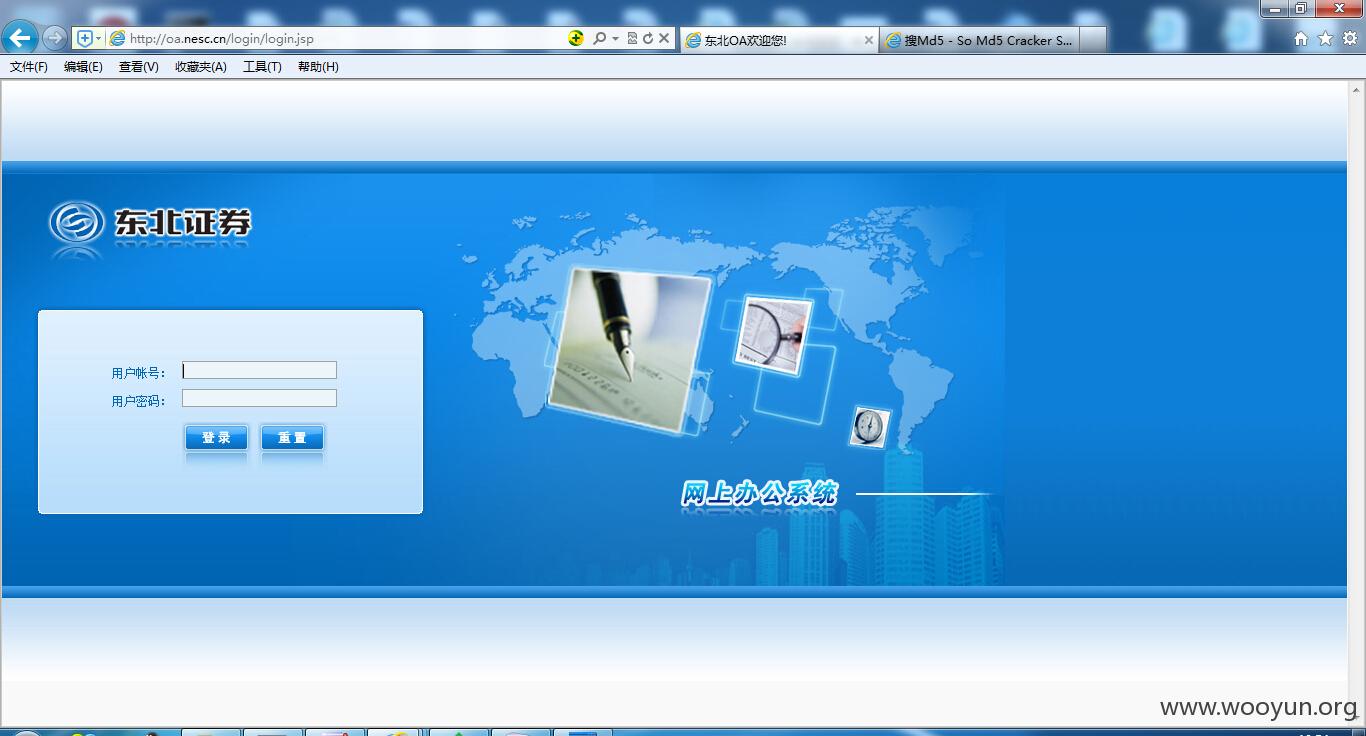Viewport: 1366px width, 736px height.
Task: Stop loading with the X icon in address bar
Action: [663, 38]
